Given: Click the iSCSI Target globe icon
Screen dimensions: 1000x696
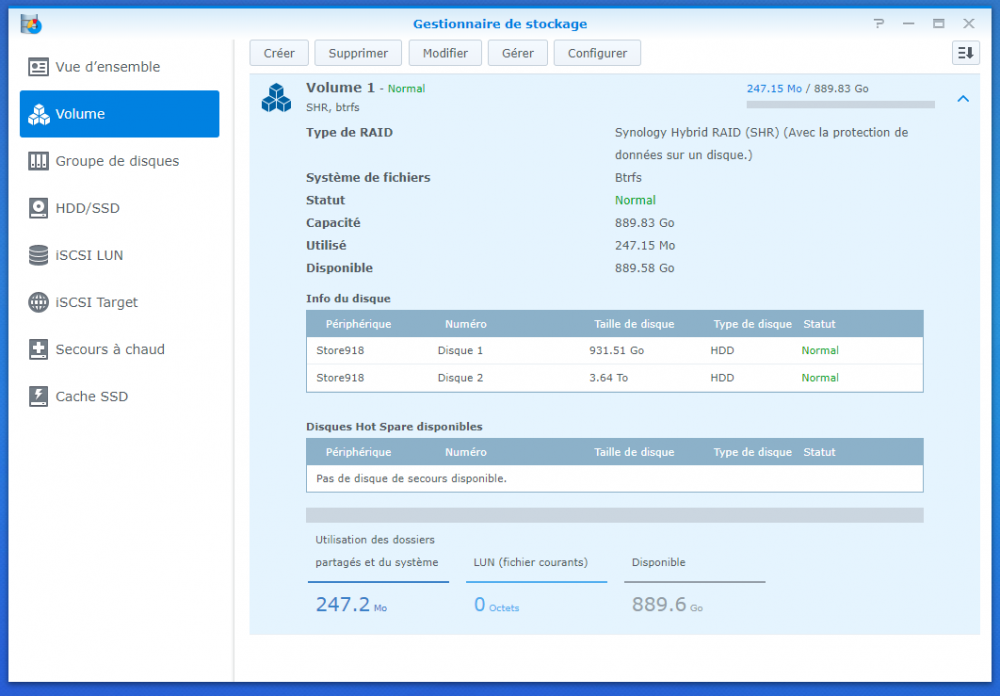Looking at the screenshot, I should (x=39, y=302).
